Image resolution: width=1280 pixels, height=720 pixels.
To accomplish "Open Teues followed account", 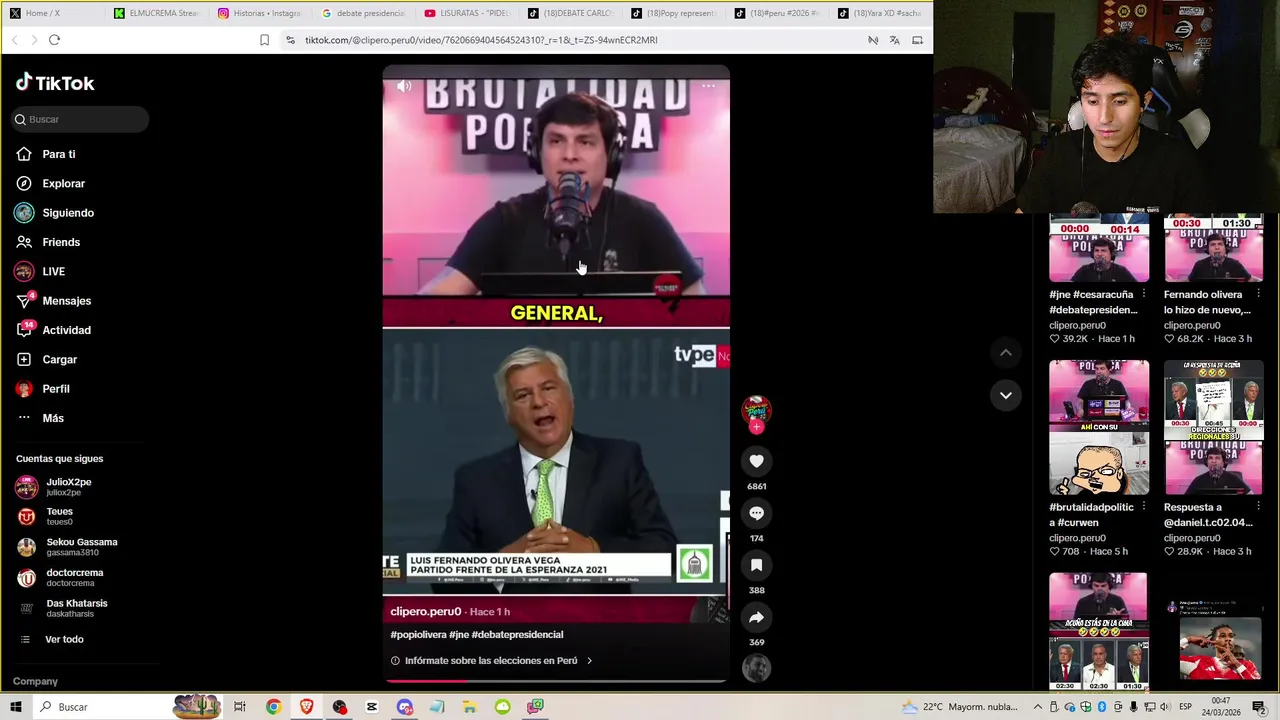I will [59, 516].
